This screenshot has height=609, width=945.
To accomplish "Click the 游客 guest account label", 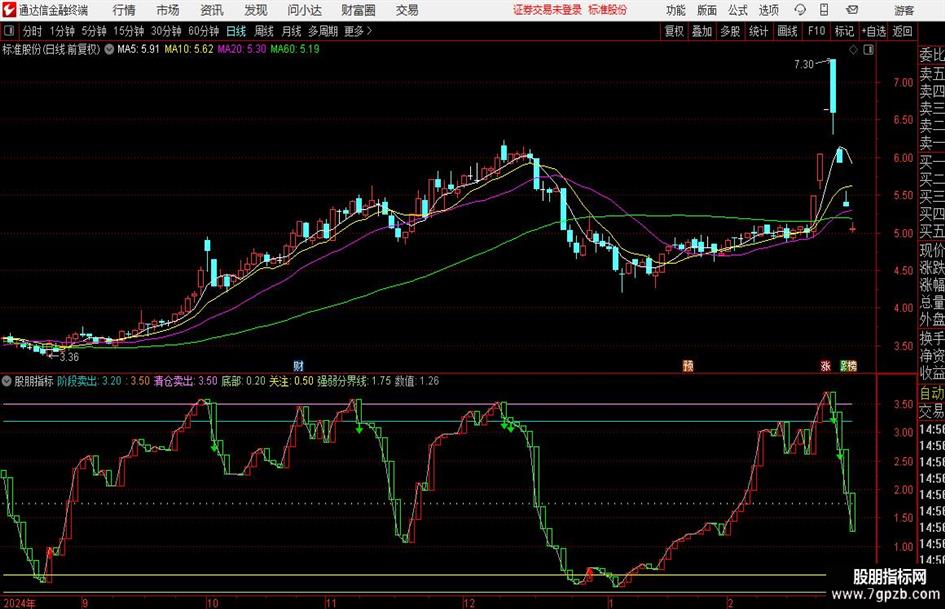I will pyautogui.click(x=903, y=10).
